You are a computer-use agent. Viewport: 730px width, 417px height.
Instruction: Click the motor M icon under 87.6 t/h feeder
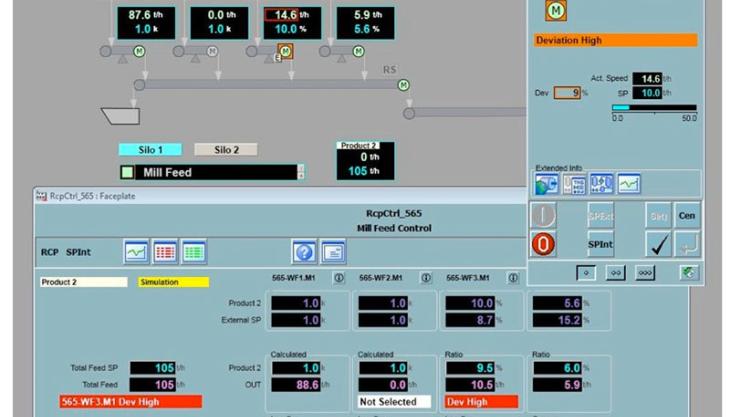pos(139,51)
